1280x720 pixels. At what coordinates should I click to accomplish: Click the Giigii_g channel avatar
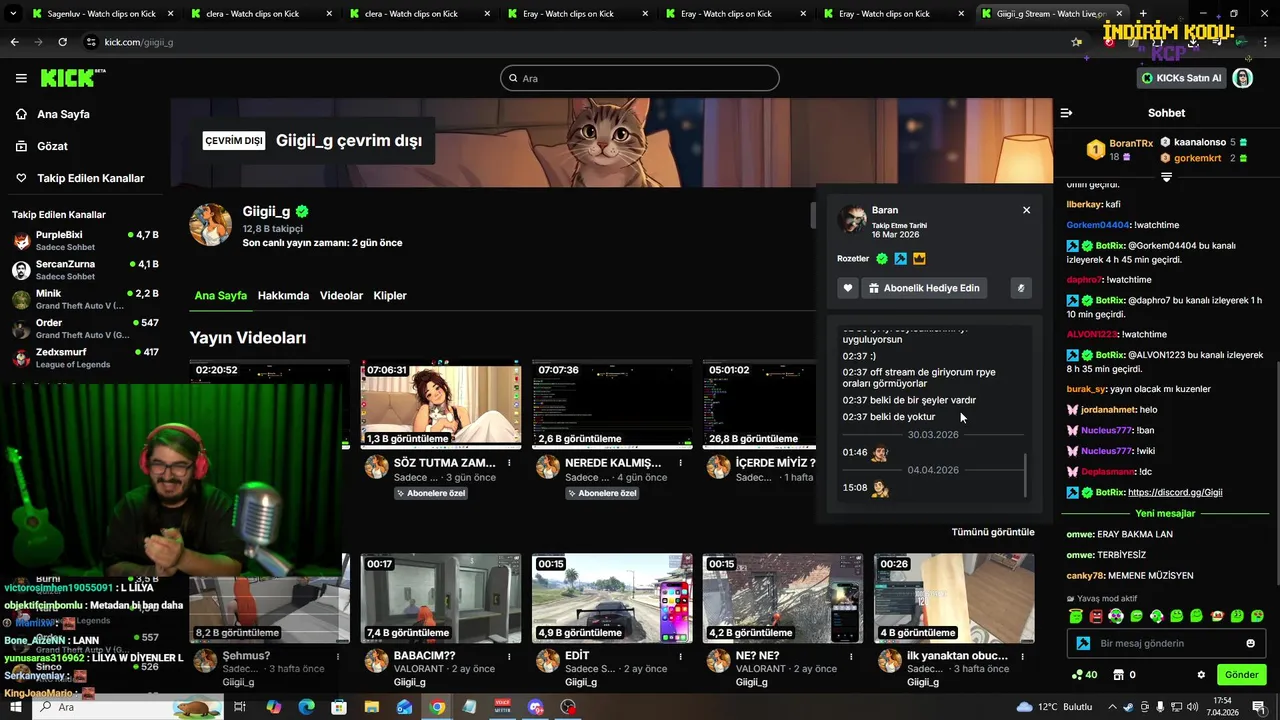pos(211,225)
